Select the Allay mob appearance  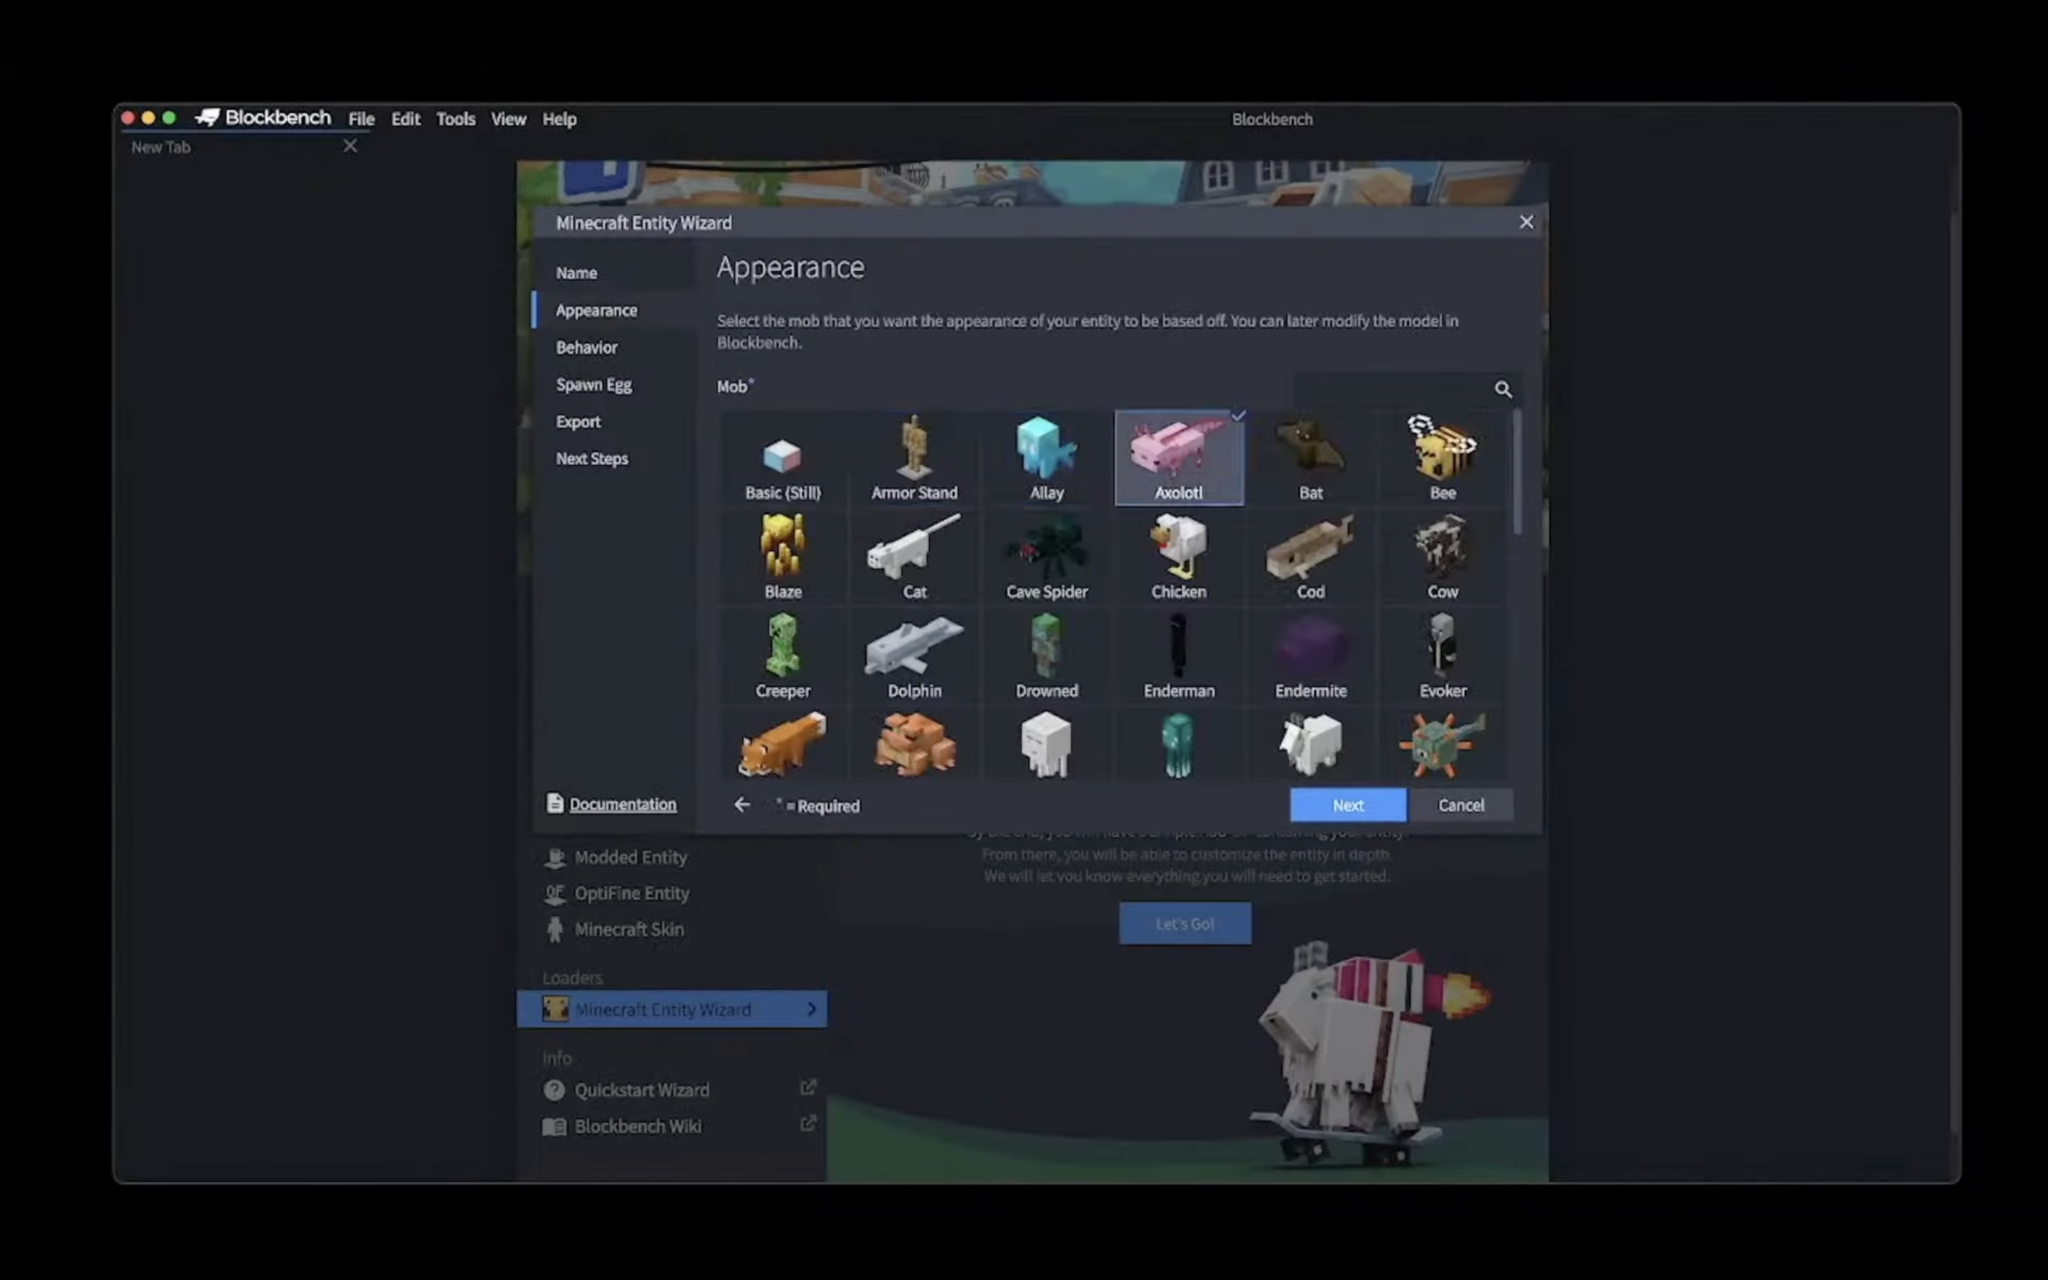[x=1046, y=458]
